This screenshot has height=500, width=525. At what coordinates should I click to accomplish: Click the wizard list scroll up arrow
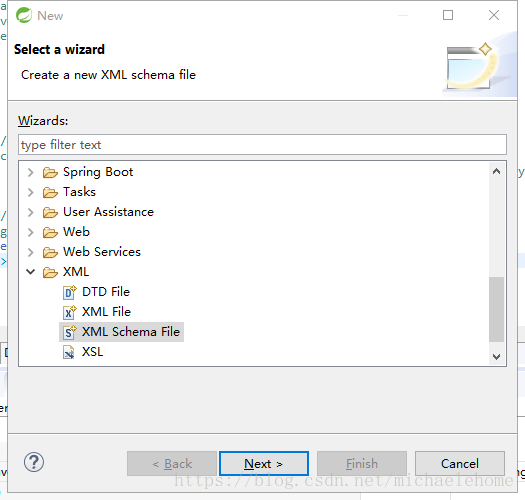click(497, 172)
